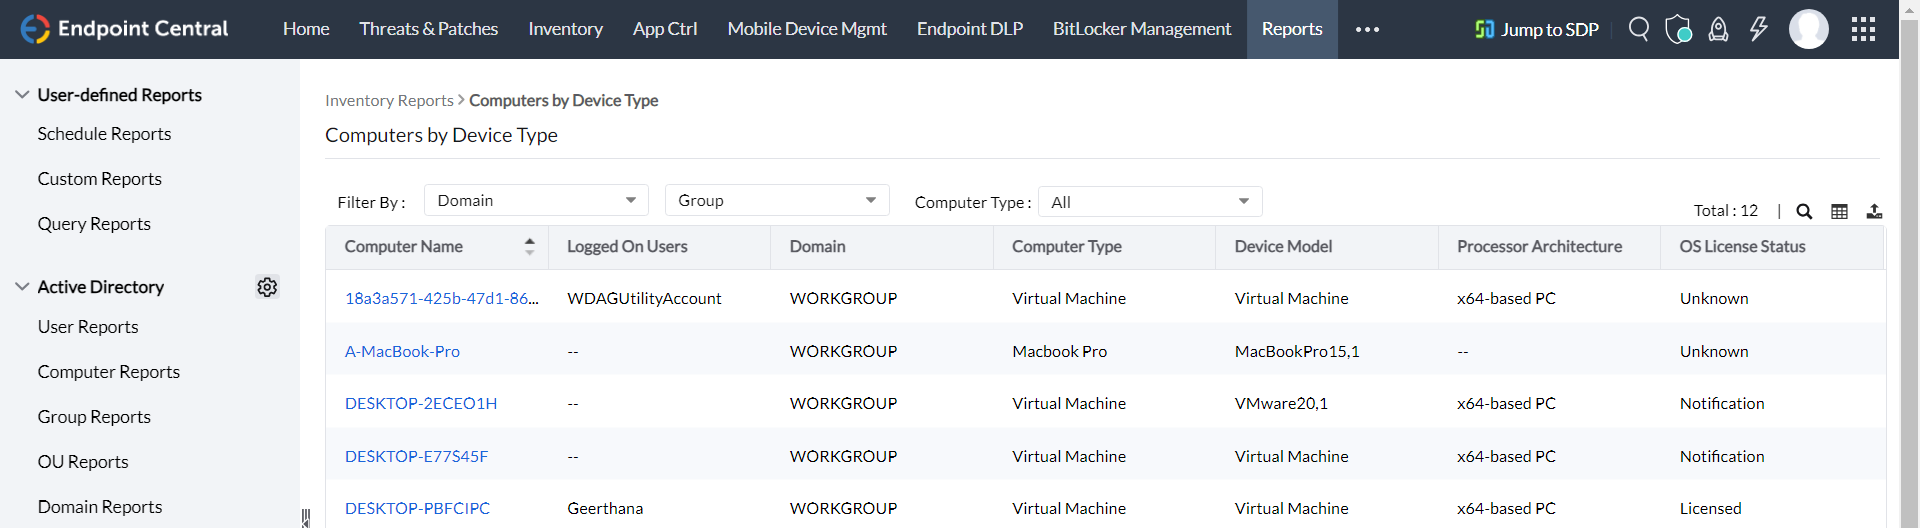Screen dimensions: 1920x528
Task: Click the search magnifier in top navigation
Action: coord(1638,29)
